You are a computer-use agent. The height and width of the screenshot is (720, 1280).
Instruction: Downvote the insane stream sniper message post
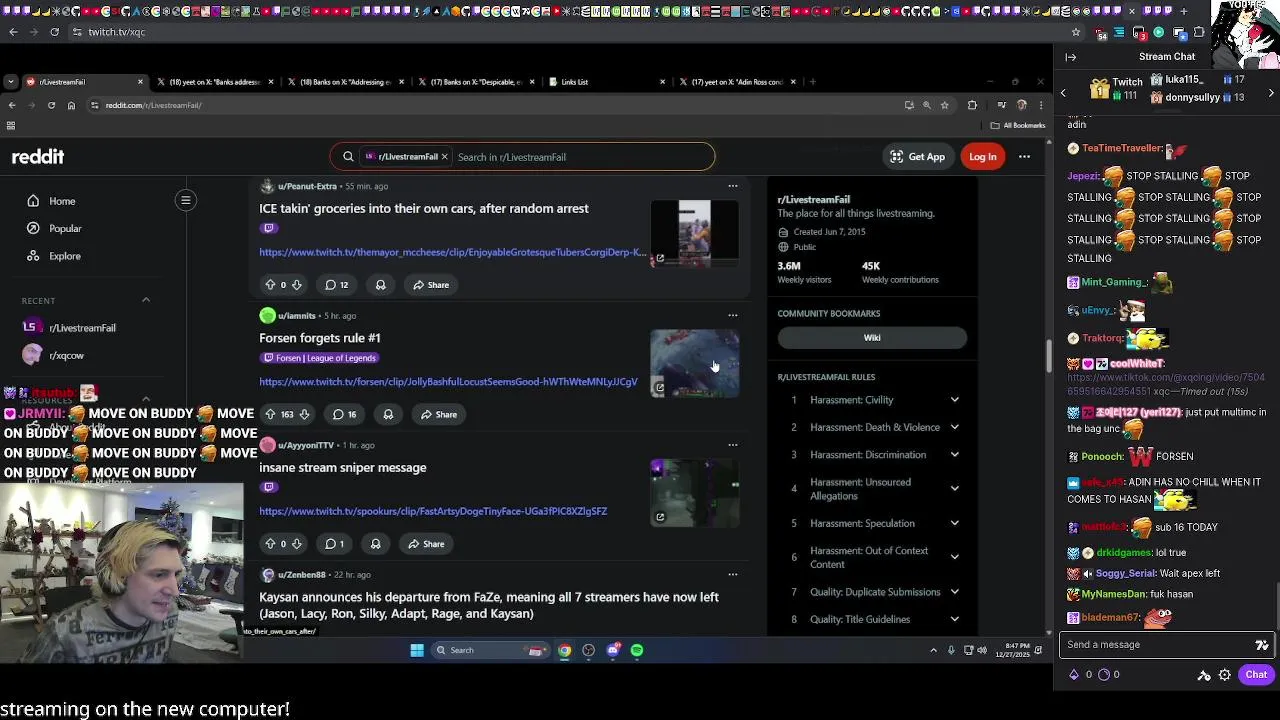(x=296, y=544)
